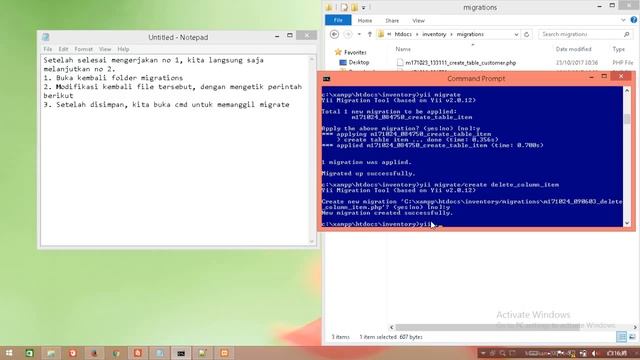Image resolution: width=640 pixels, height=360 pixels.
Task: Click the Desktop icon in Explorer navigation pane
Action: (343, 62)
